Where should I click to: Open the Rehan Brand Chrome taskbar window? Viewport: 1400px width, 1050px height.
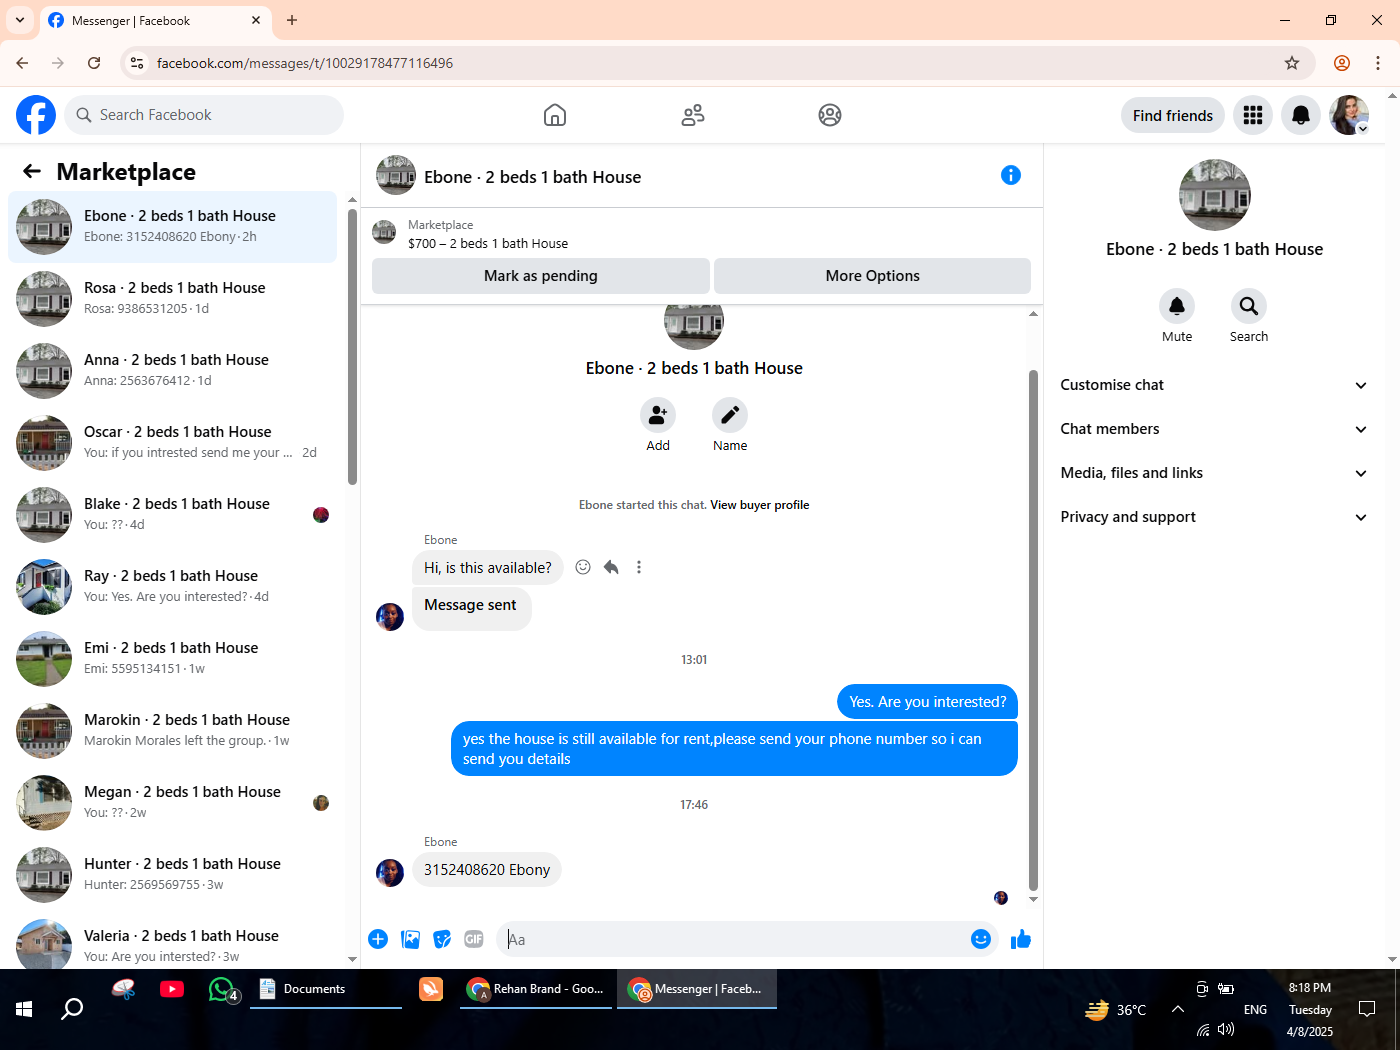536,989
